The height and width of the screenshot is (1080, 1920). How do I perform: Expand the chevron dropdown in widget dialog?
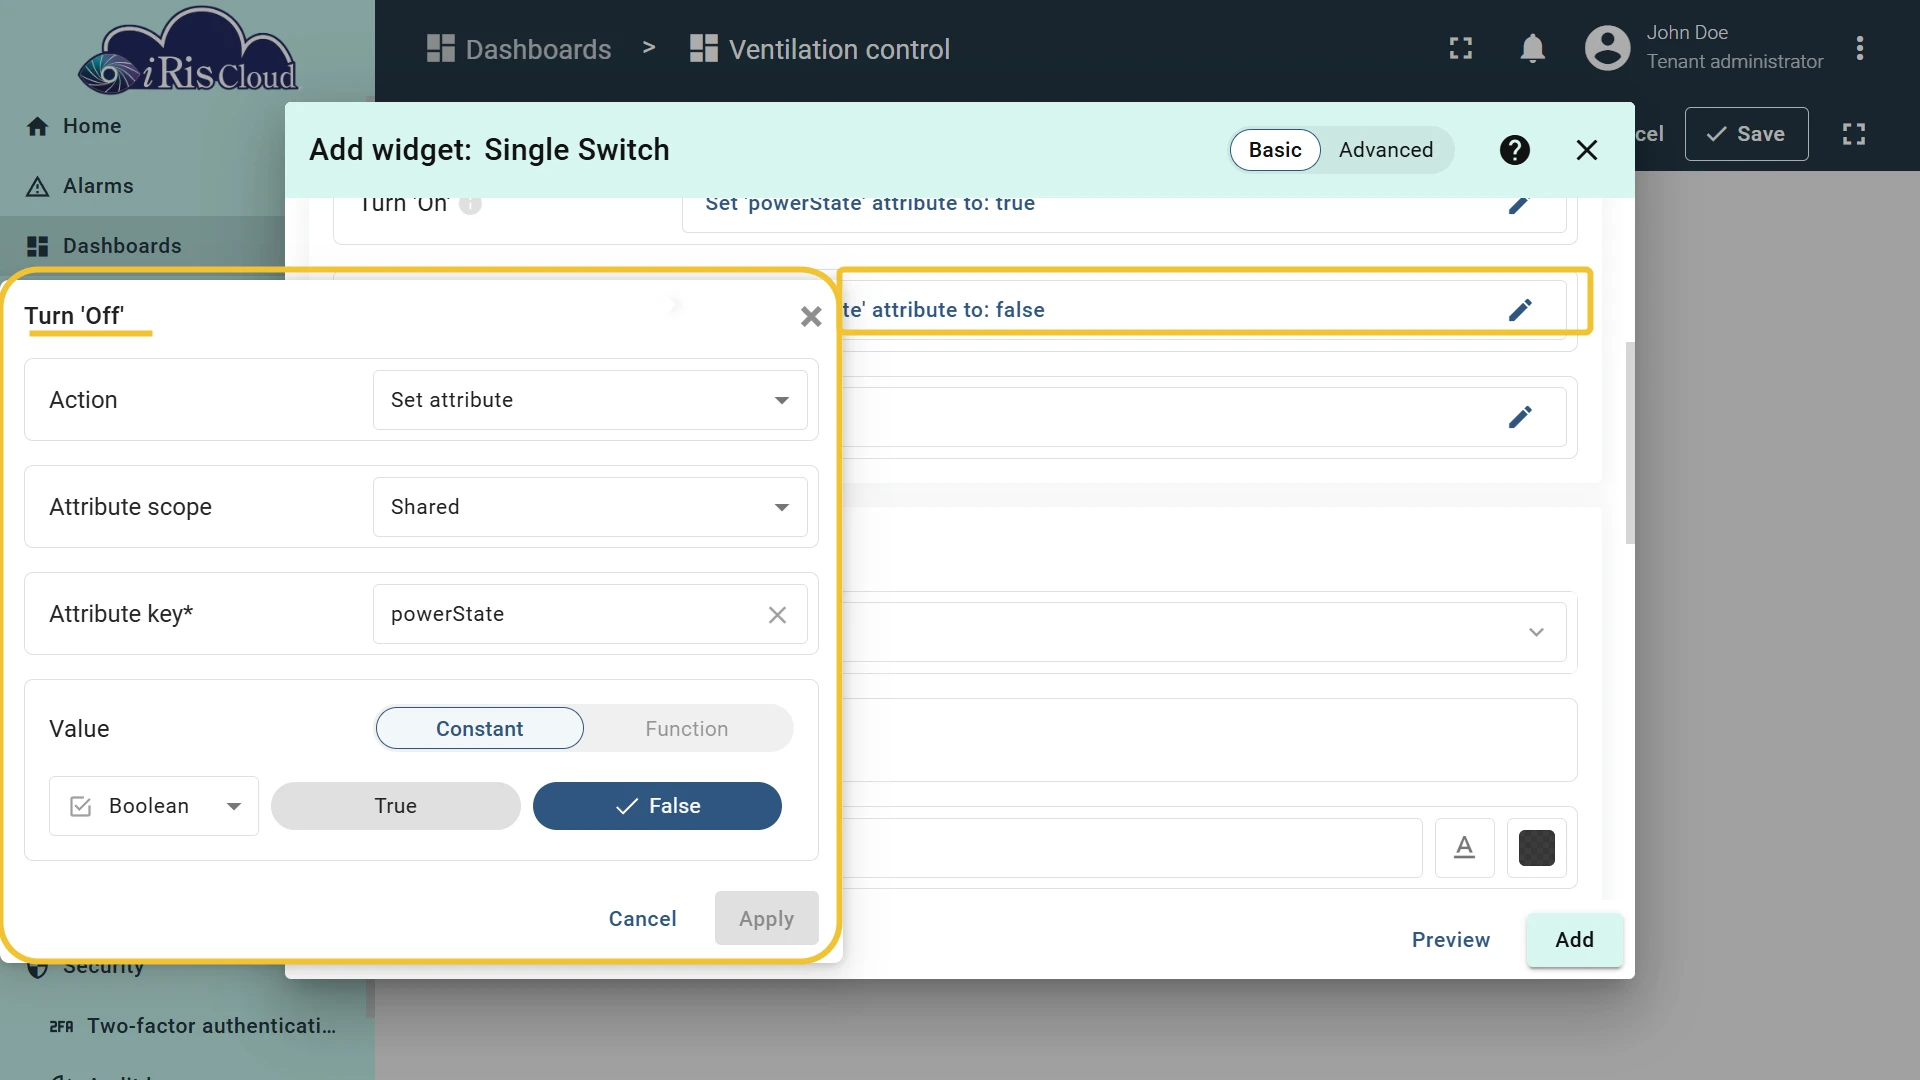tap(1536, 632)
